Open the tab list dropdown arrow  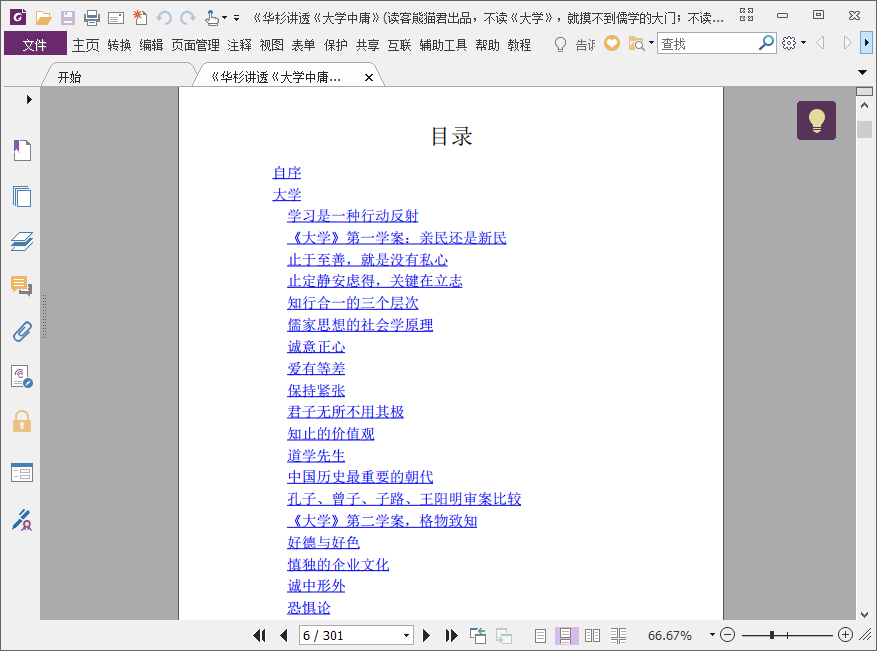[862, 72]
